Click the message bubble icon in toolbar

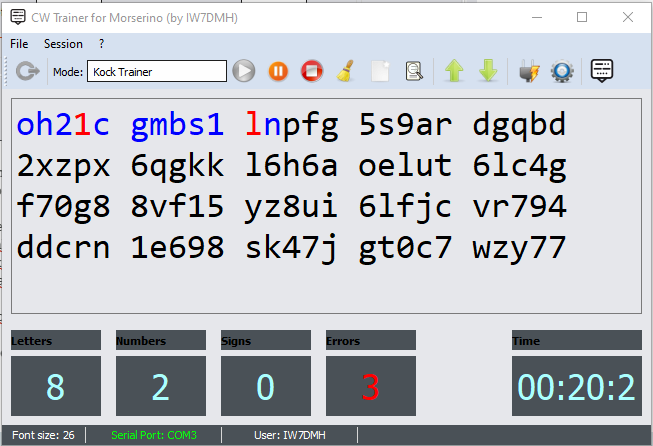coord(602,71)
